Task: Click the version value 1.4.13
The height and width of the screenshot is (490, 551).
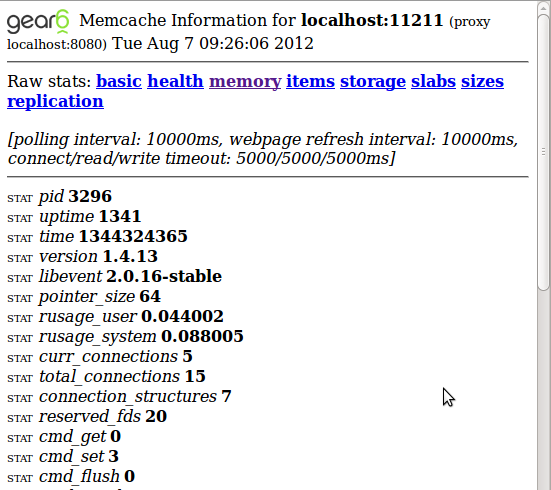Action: point(130,256)
